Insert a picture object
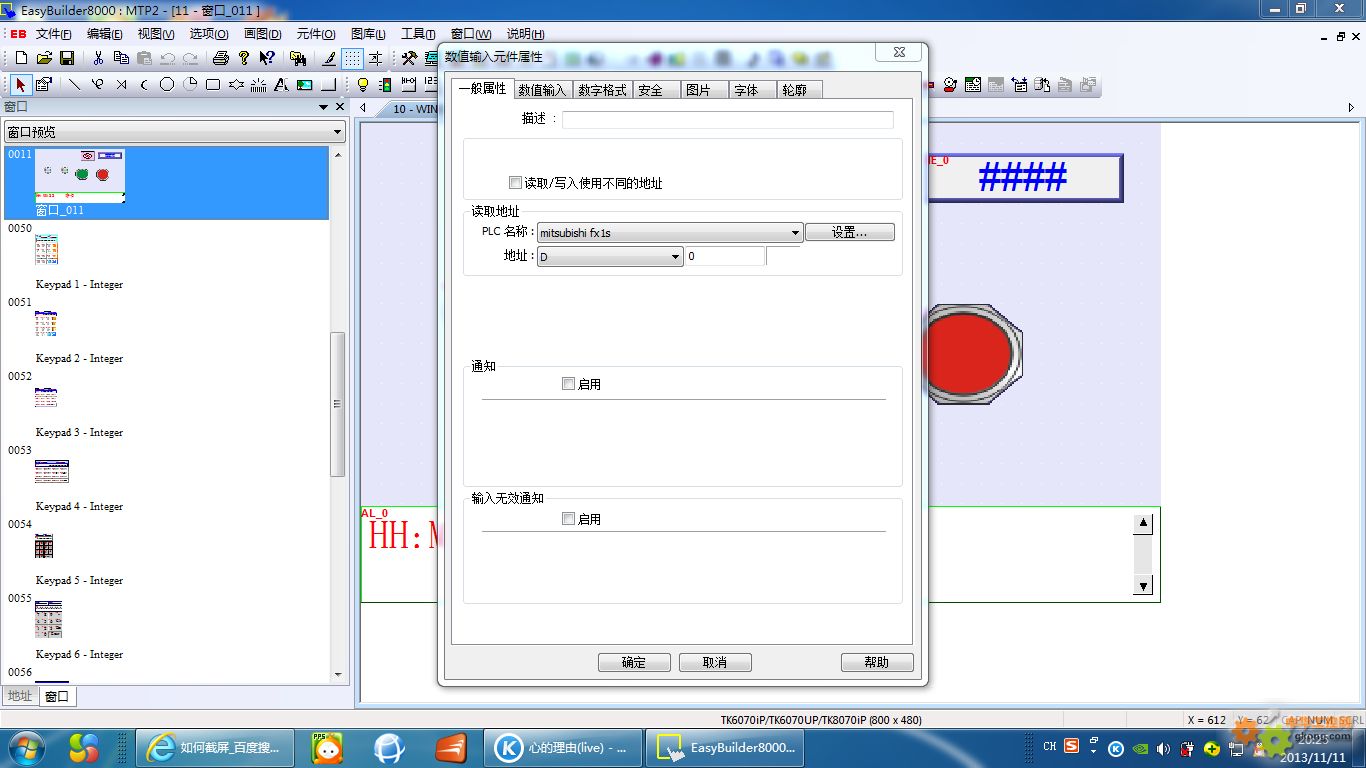1366x768 pixels. [304, 85]
